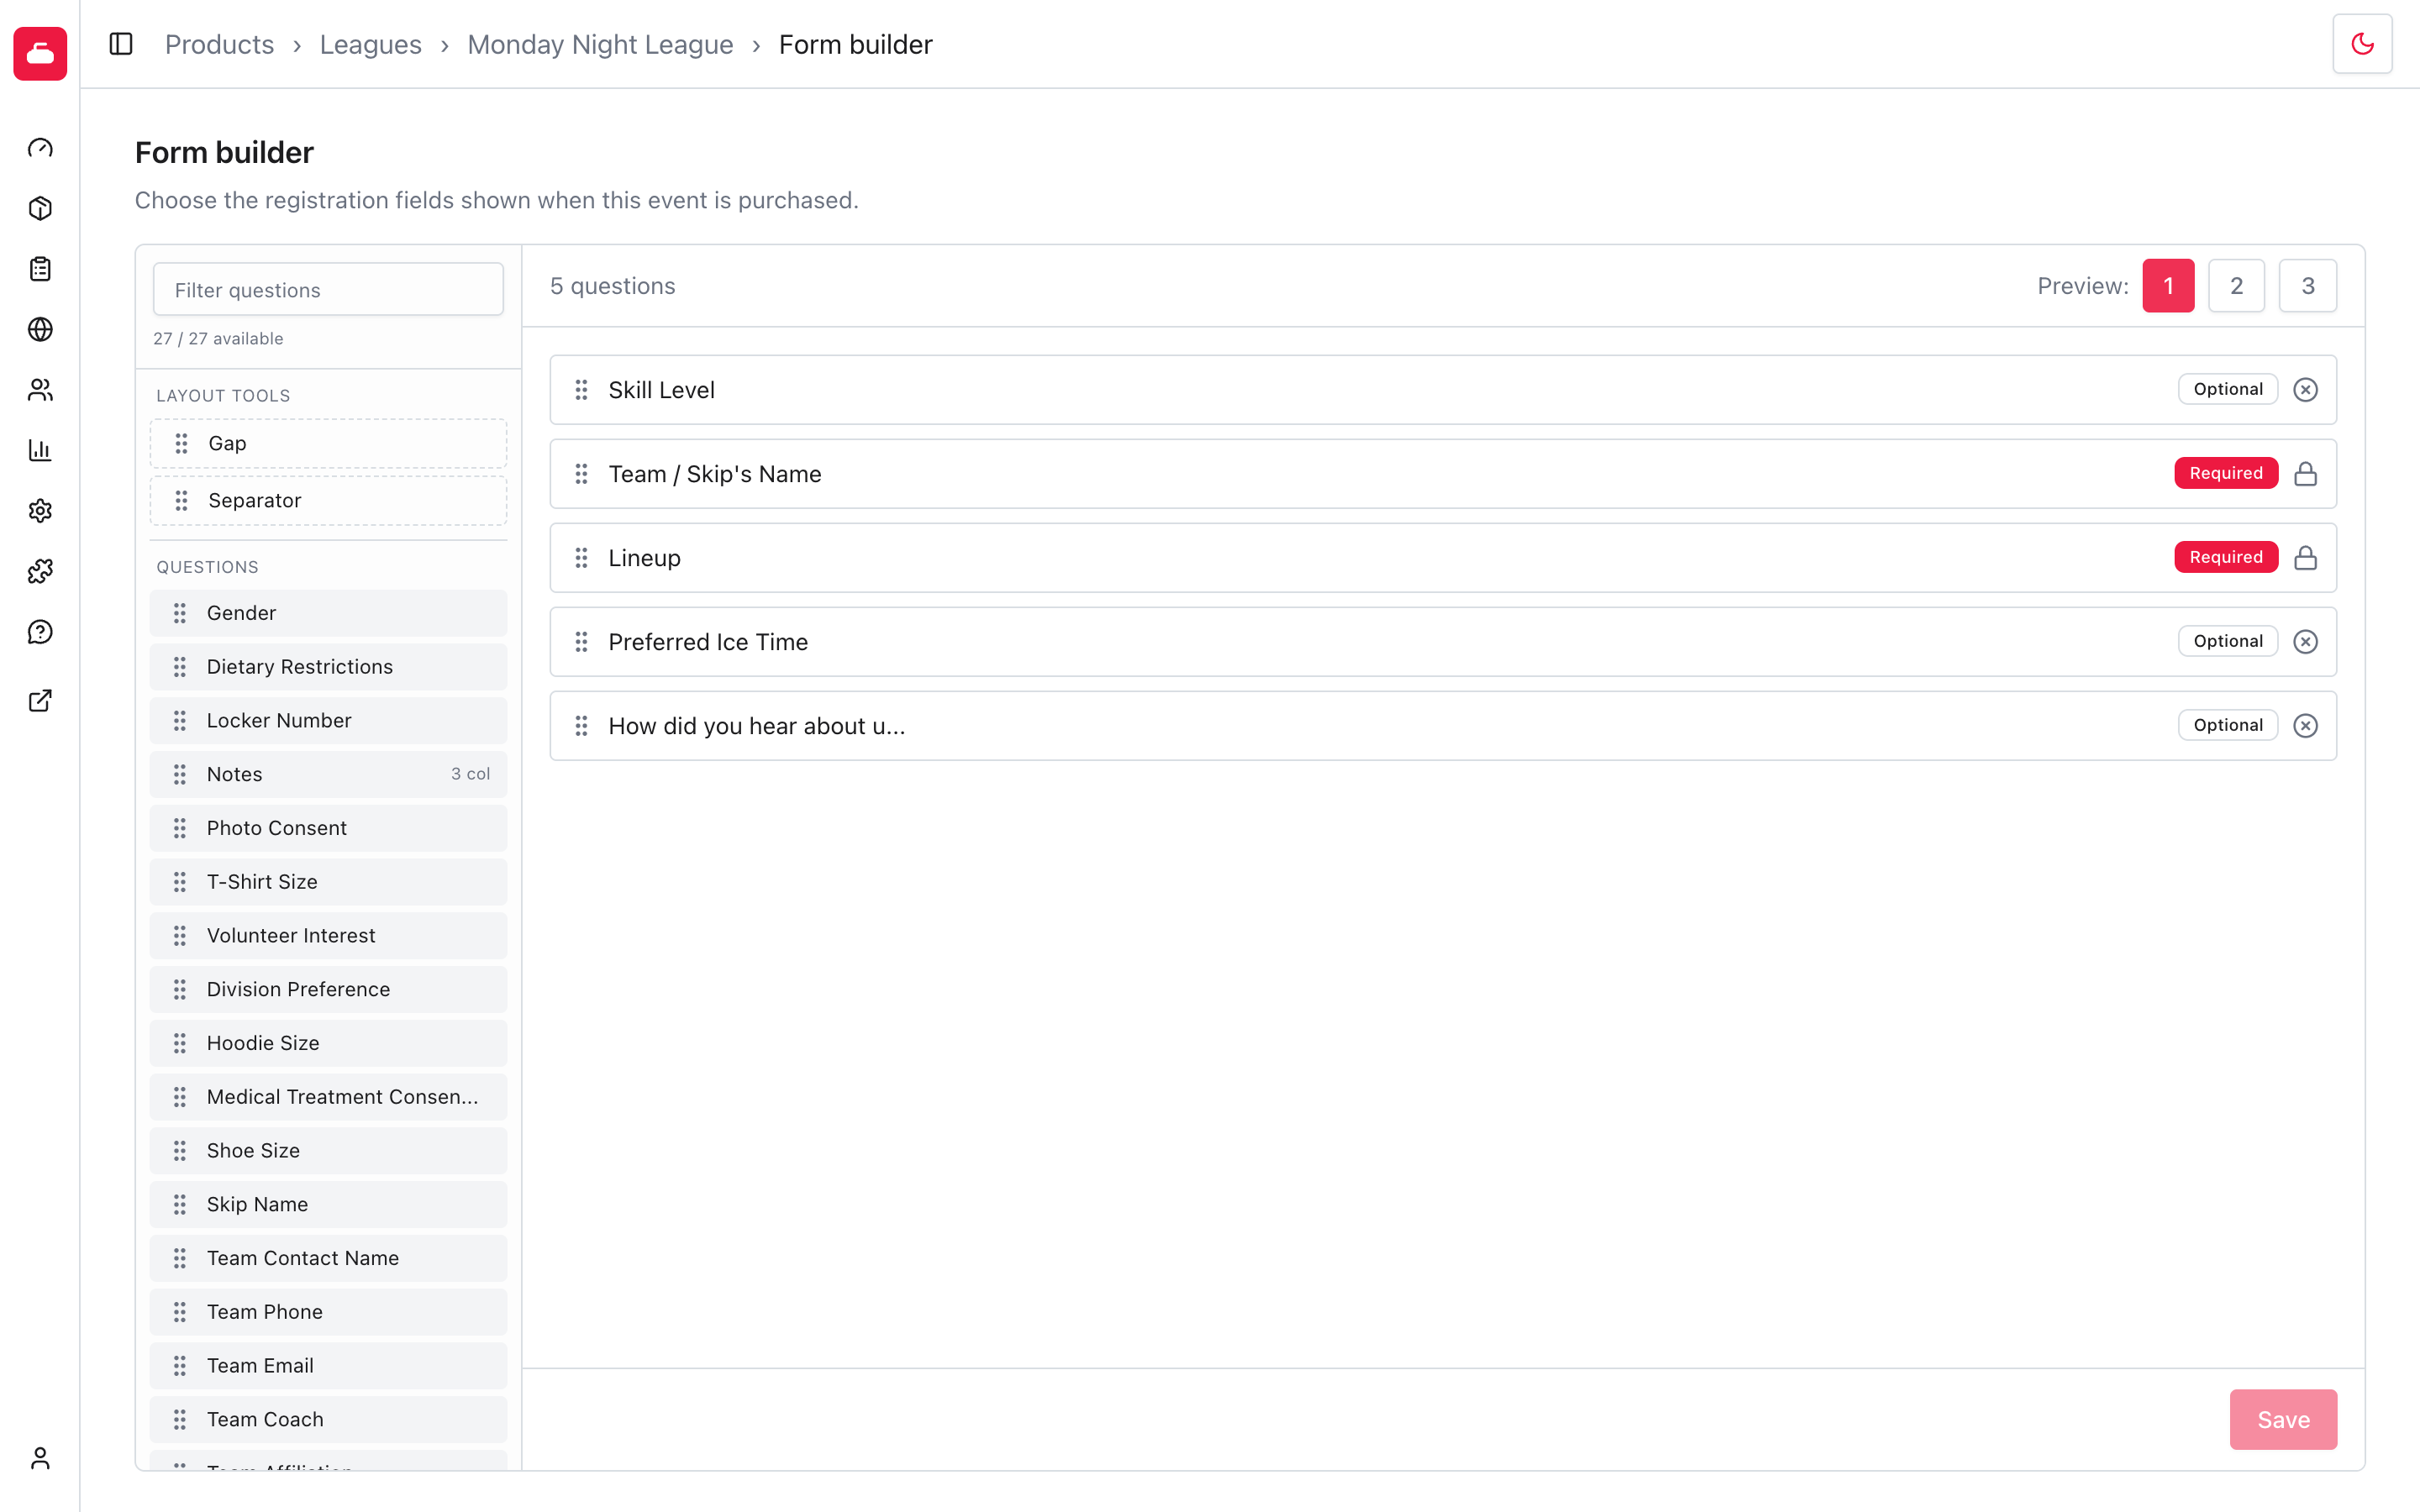The width and height of the screenshot is (2420, 1512).
Task: Open the puzzle piece integrations icon
Action: click(40, 571)
